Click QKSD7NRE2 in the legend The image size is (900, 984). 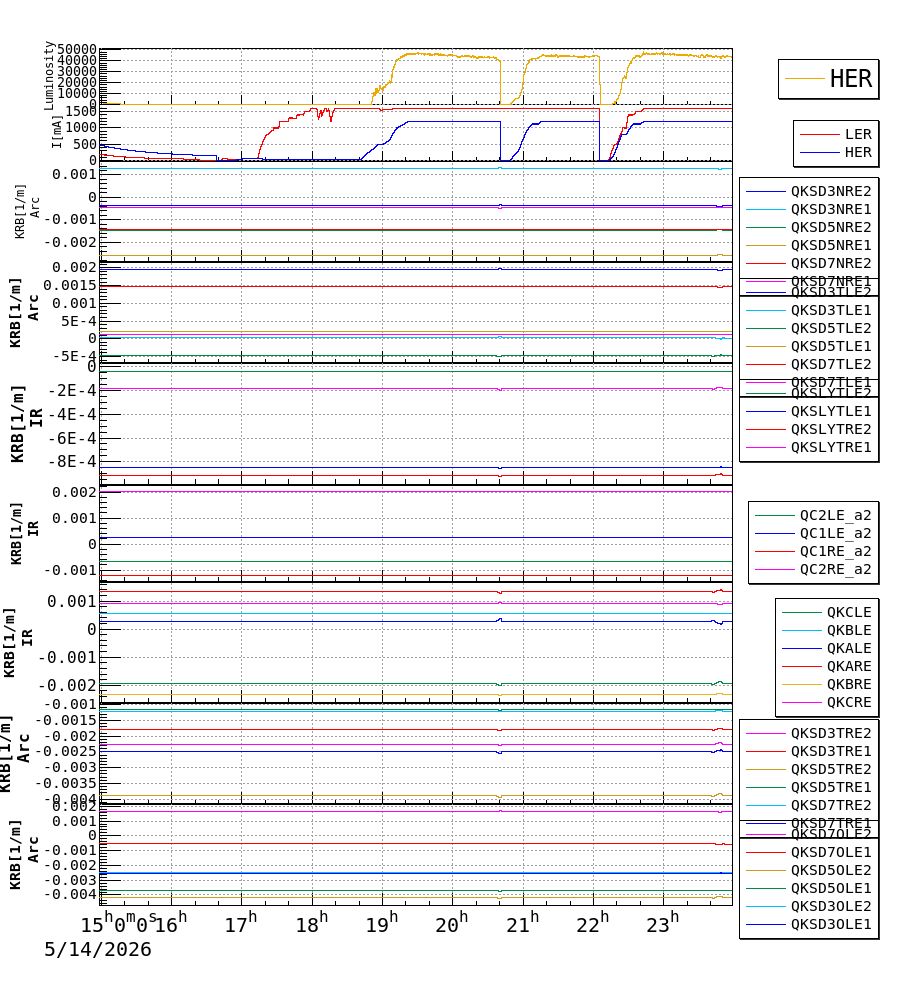coord(831,264)
